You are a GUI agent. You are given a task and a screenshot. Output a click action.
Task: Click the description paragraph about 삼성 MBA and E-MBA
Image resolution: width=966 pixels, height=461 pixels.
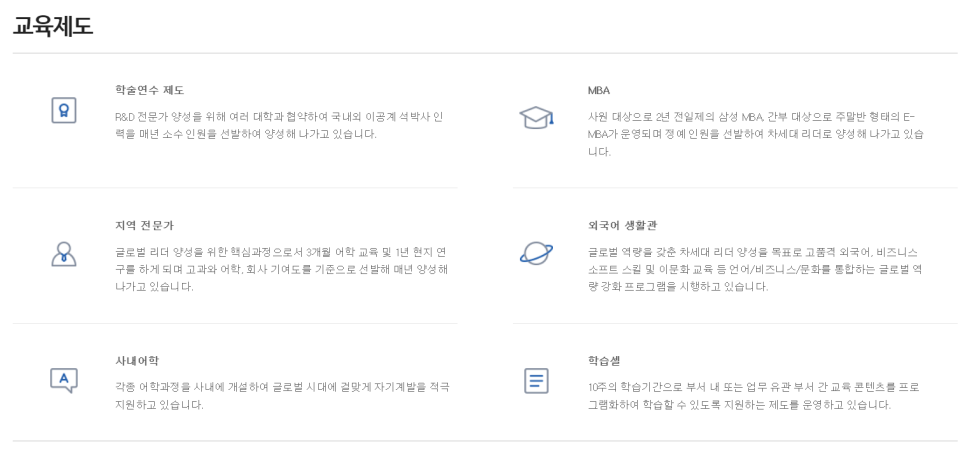click(x=755, y=134)
